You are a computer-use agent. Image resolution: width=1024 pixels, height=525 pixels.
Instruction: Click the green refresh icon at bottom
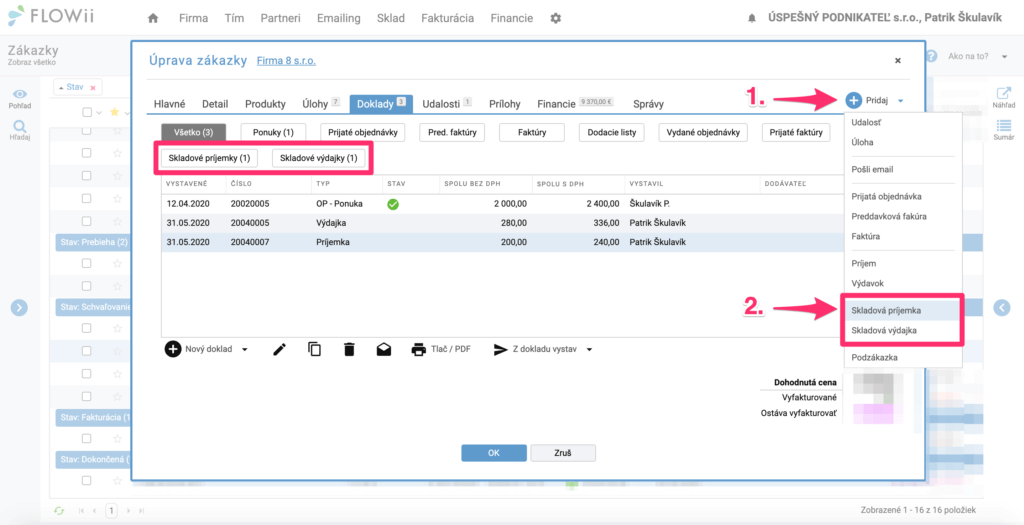(59, 511)
